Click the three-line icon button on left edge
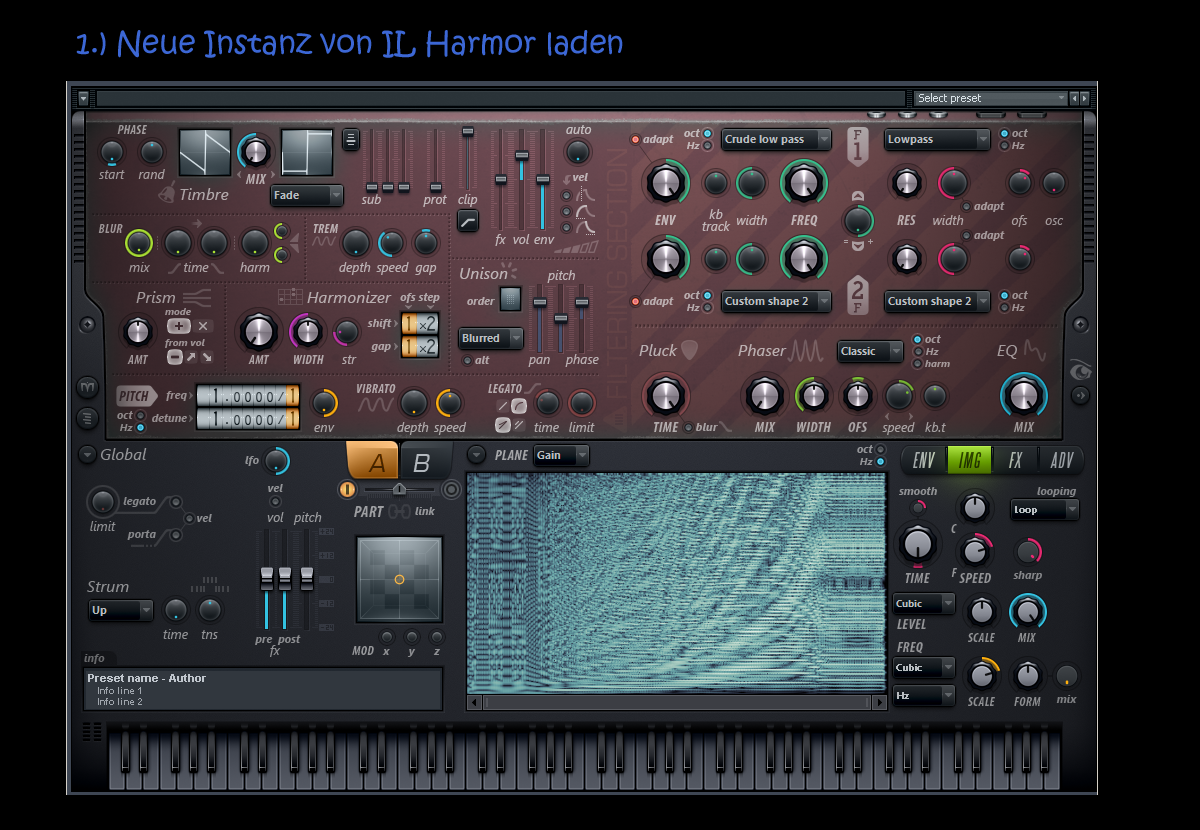This screenshot has width=1200, height=830. (87, 417)
